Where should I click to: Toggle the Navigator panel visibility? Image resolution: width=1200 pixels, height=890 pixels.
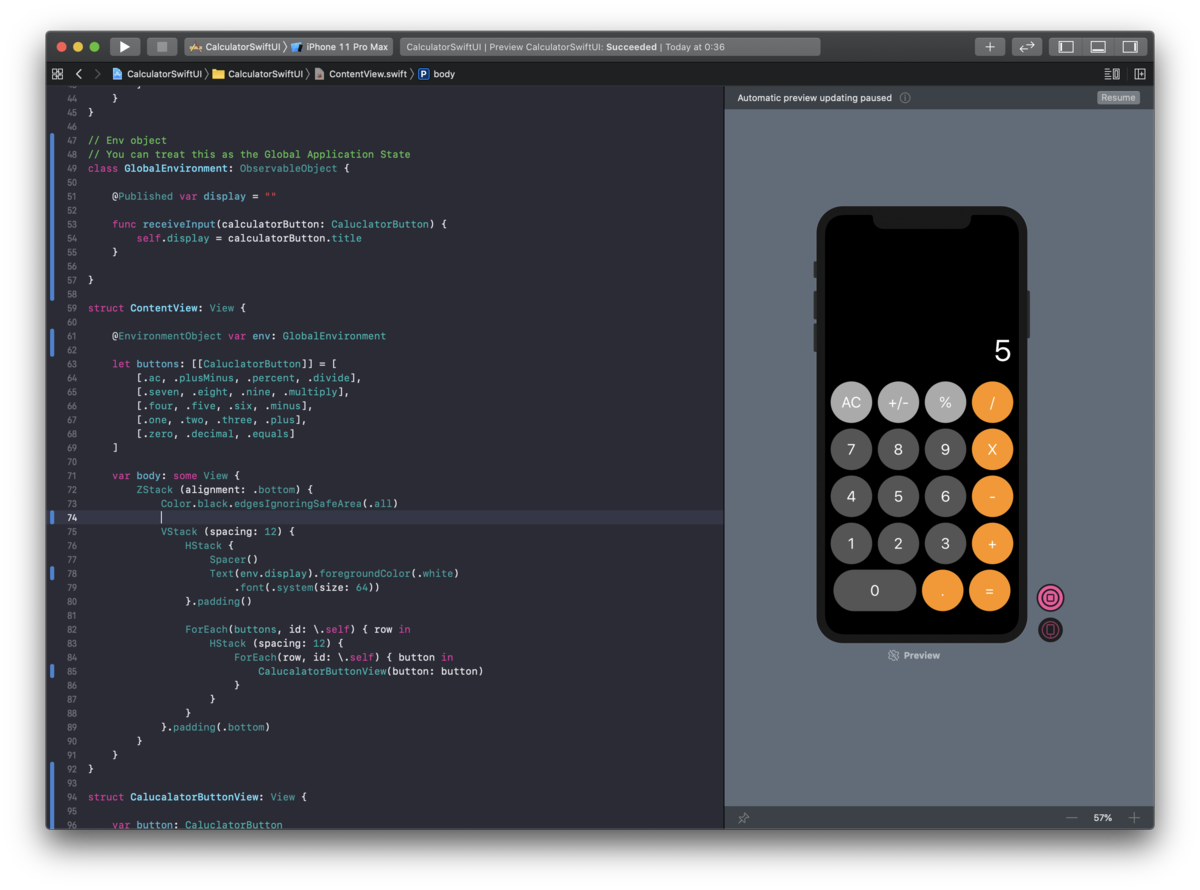(1064, 46)
